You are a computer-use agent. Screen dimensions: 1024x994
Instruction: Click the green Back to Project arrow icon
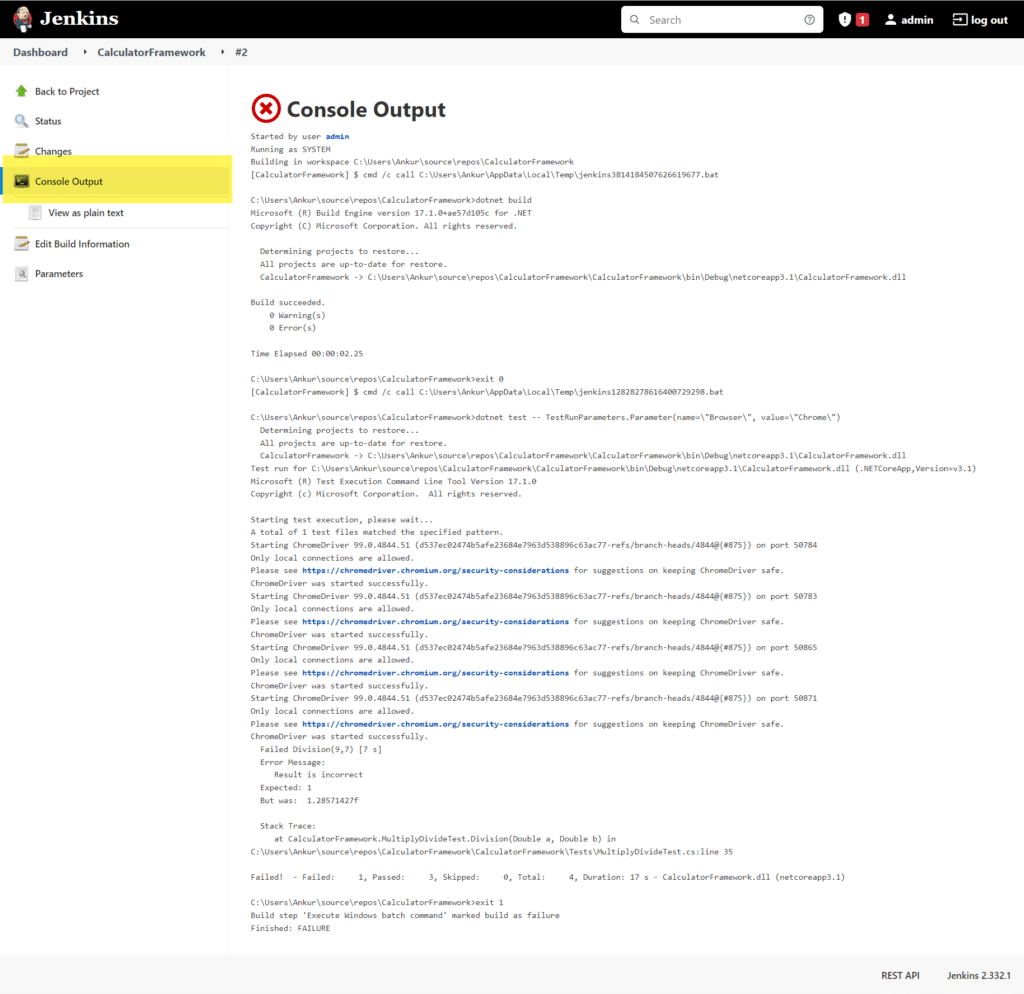pos(22,91)
